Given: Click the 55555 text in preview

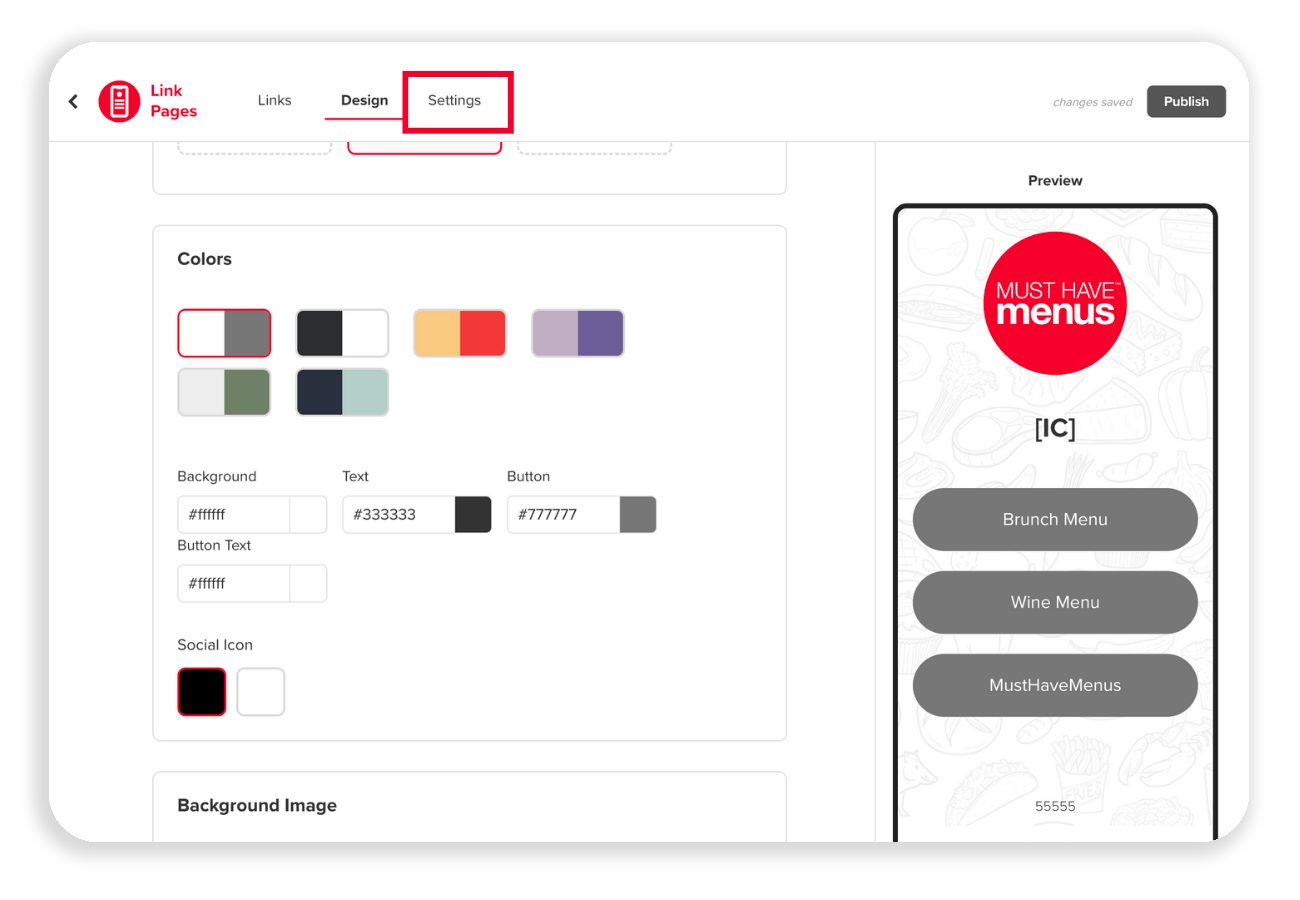Looking at the screenshot, I should point(1055,805).
